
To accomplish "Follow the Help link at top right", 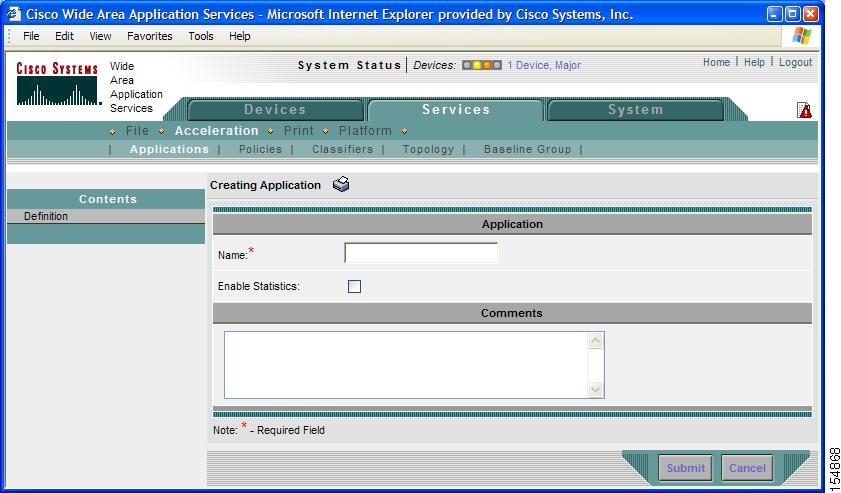I will [754, 62].
